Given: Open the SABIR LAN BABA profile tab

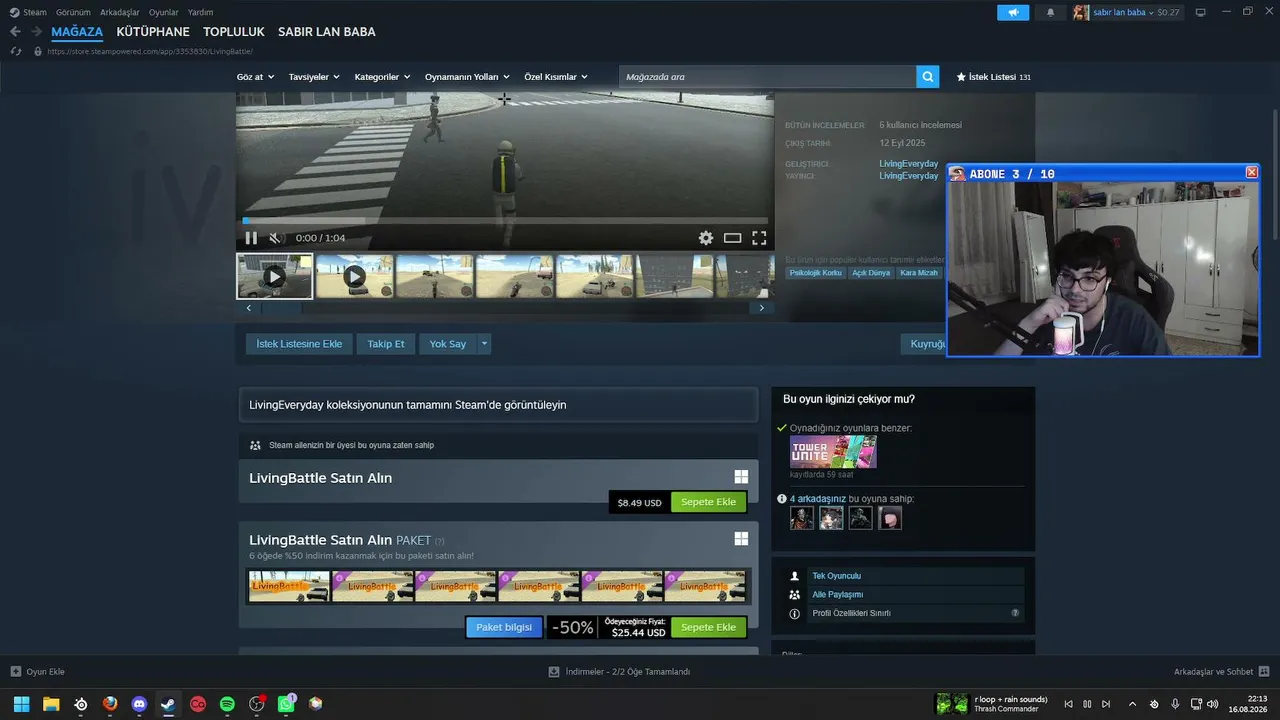Looking at the screenshot, I should pyautogui.click(x=327, y=32).
